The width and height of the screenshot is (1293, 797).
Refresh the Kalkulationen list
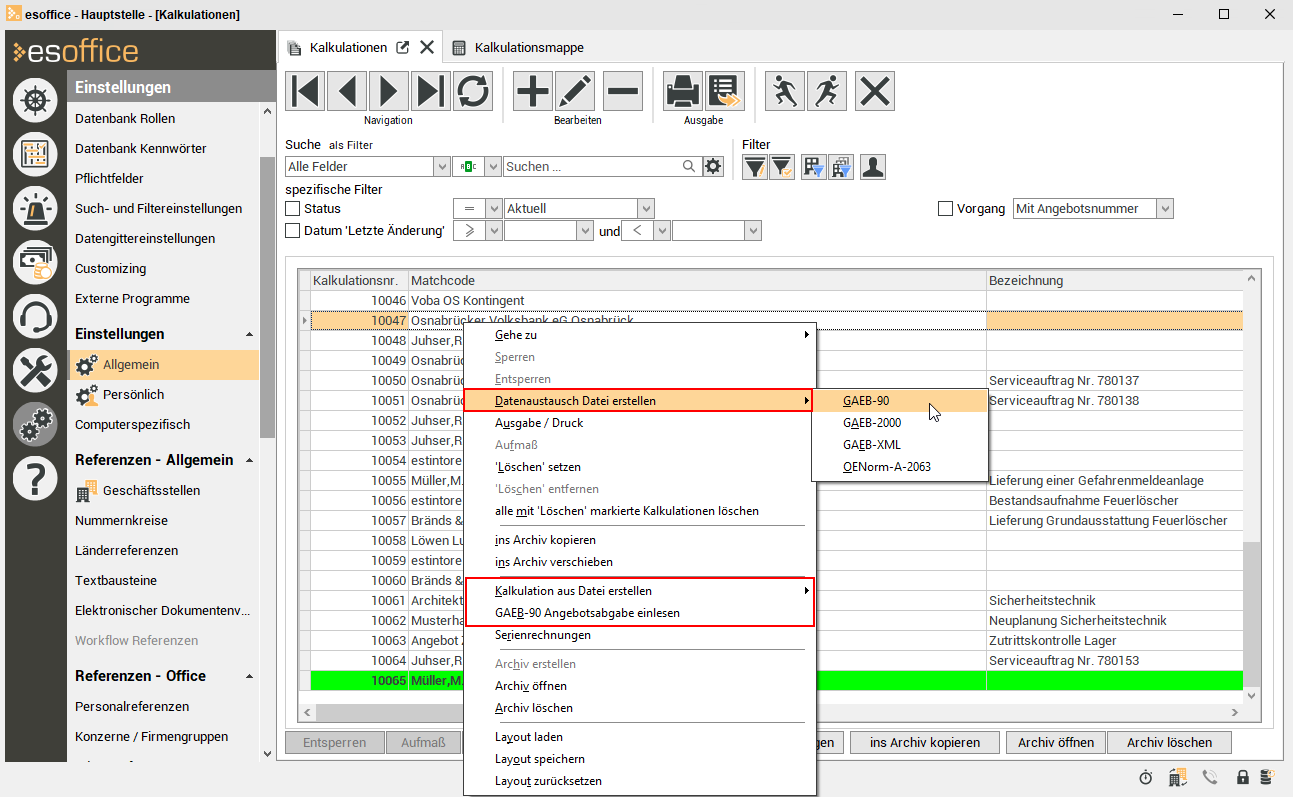tap(473, 91)
